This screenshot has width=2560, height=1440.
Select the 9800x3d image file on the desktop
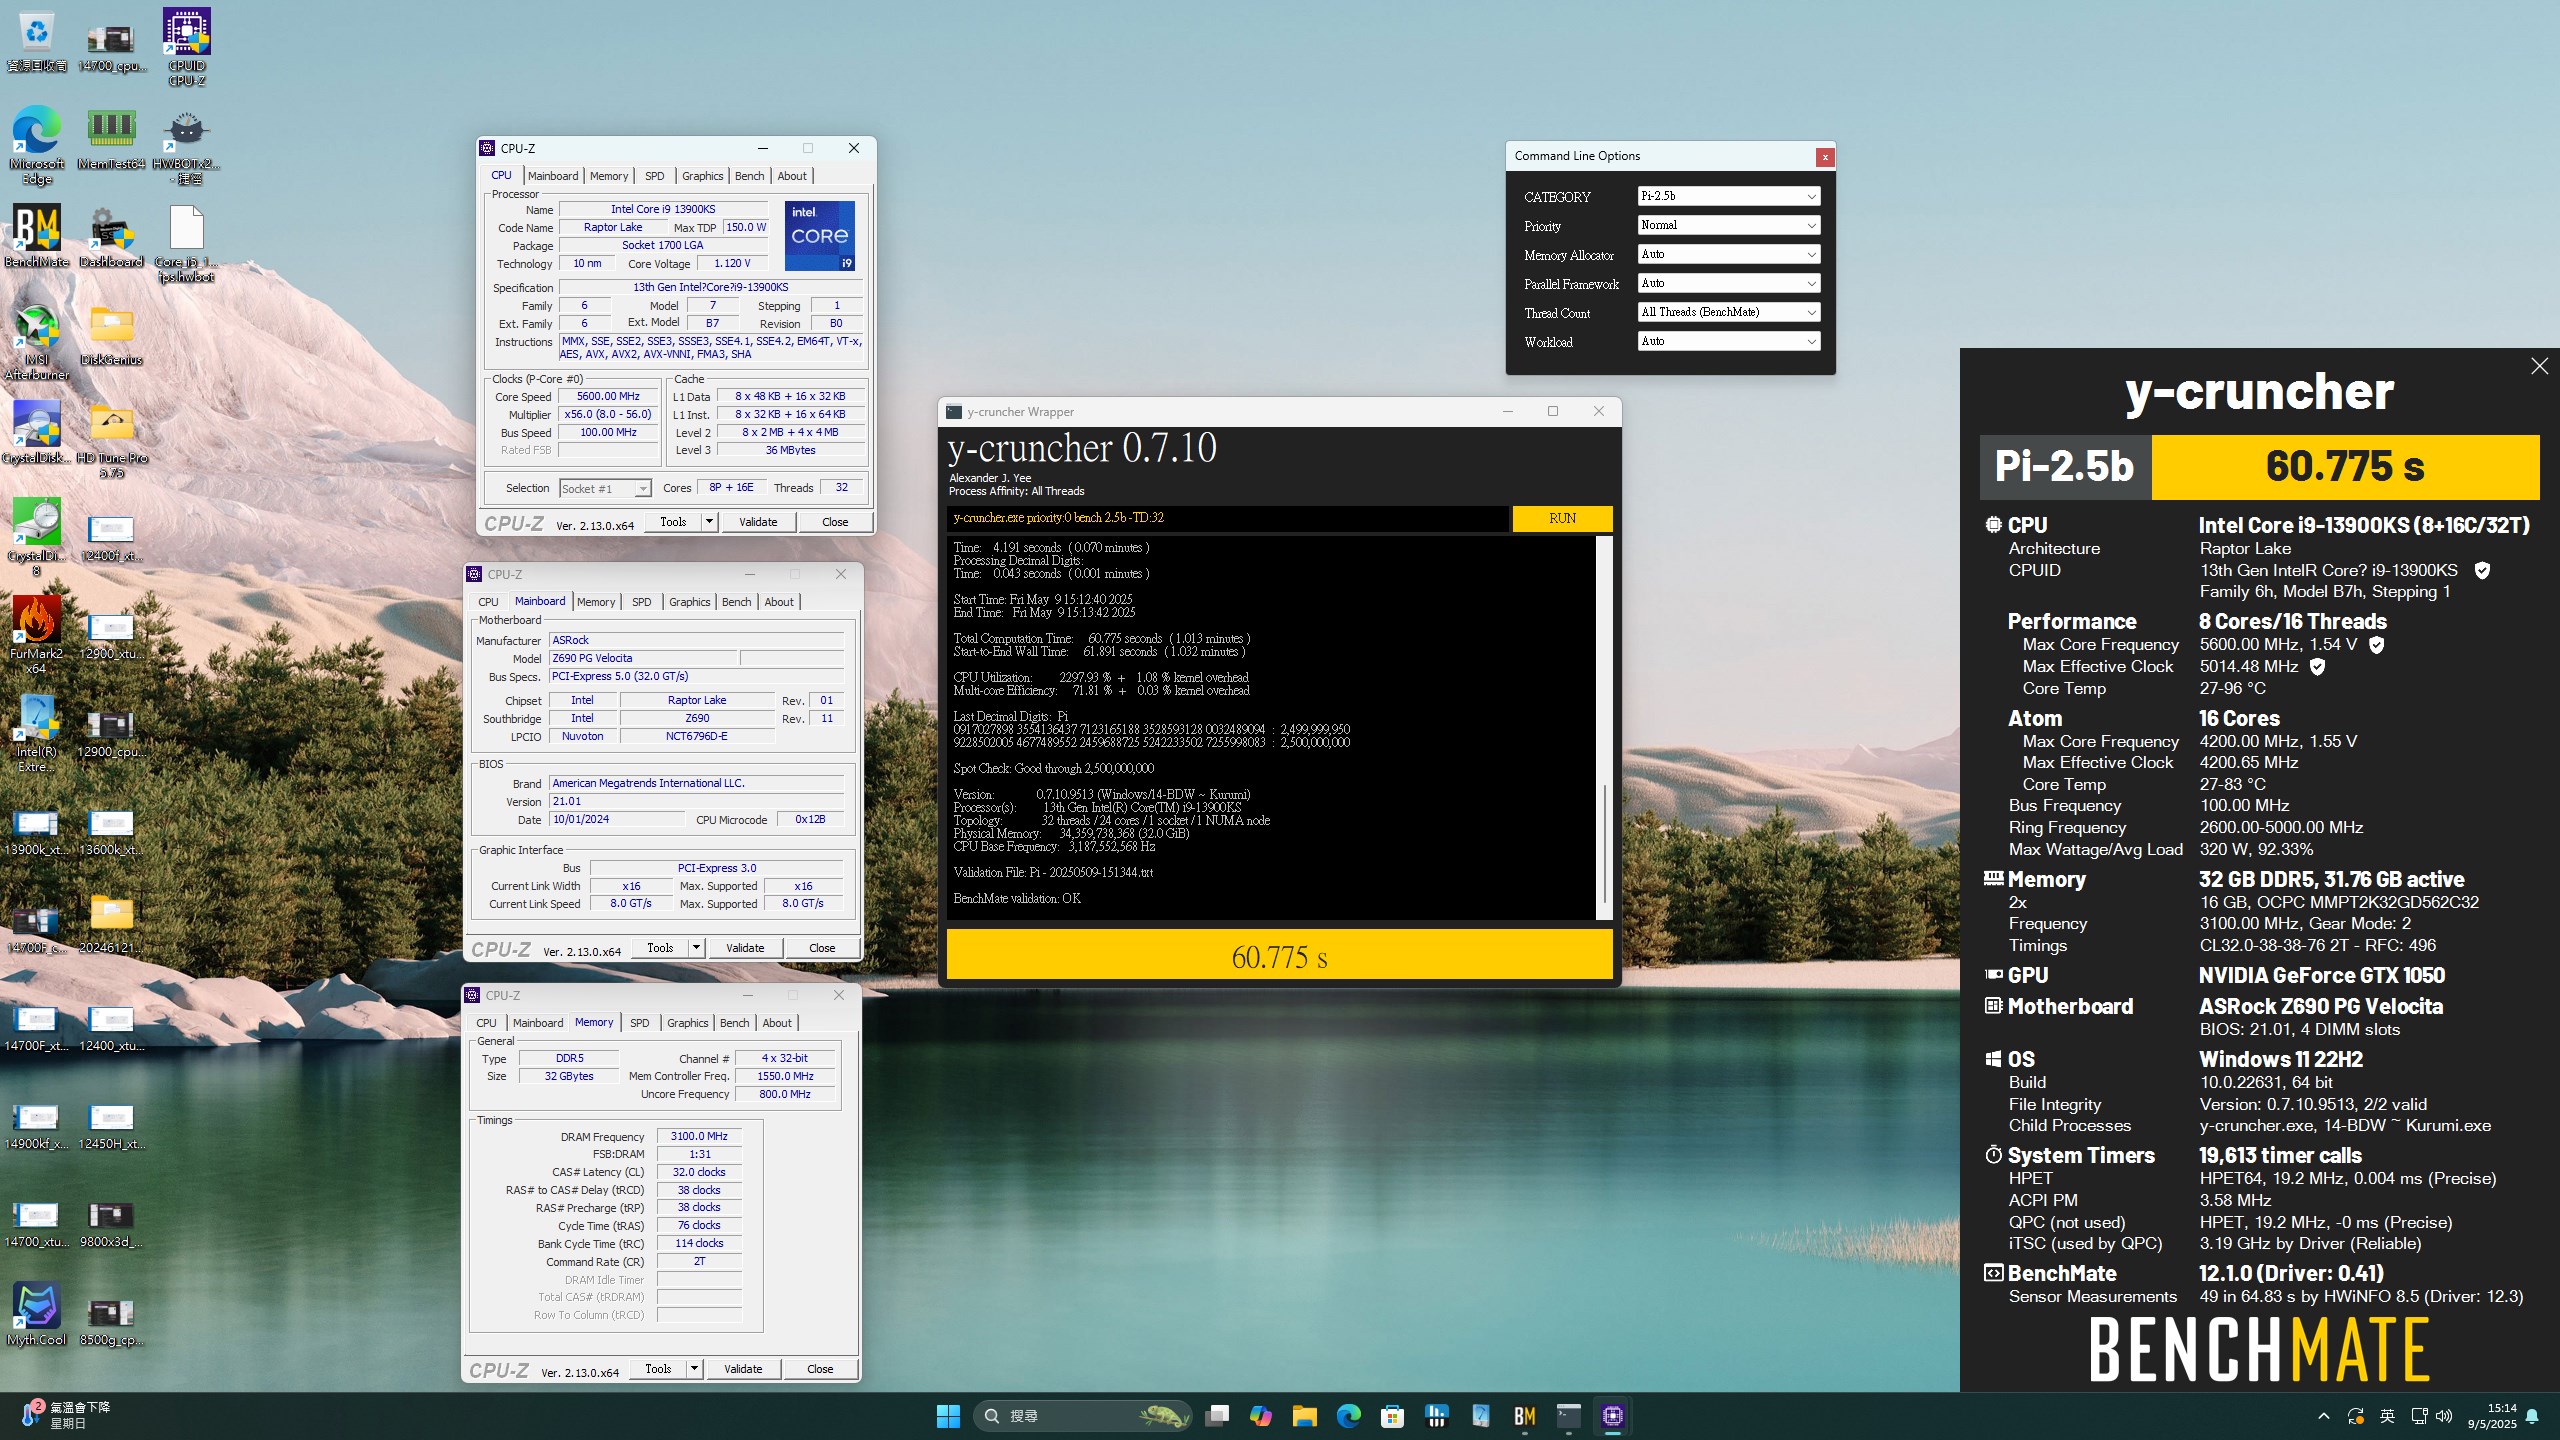(x=111, y=1225)
